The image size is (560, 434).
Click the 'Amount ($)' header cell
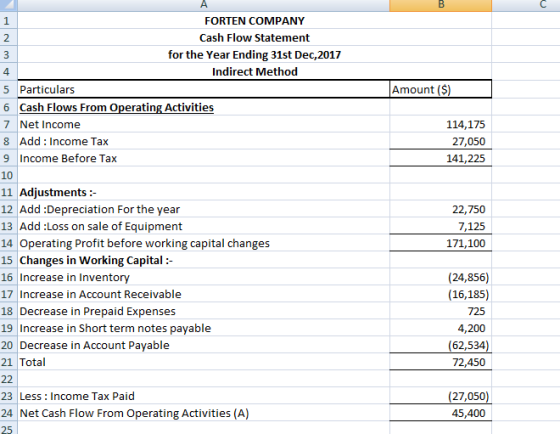pyautogui.click(x=440, y=89)
